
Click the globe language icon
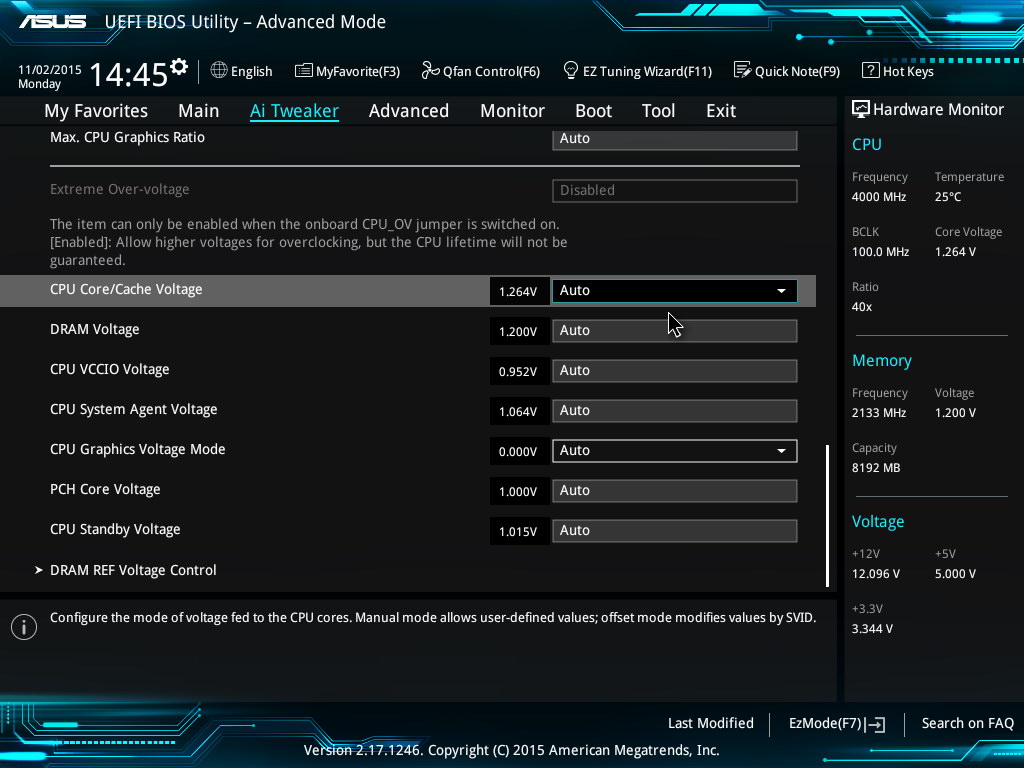click(219, 71)
